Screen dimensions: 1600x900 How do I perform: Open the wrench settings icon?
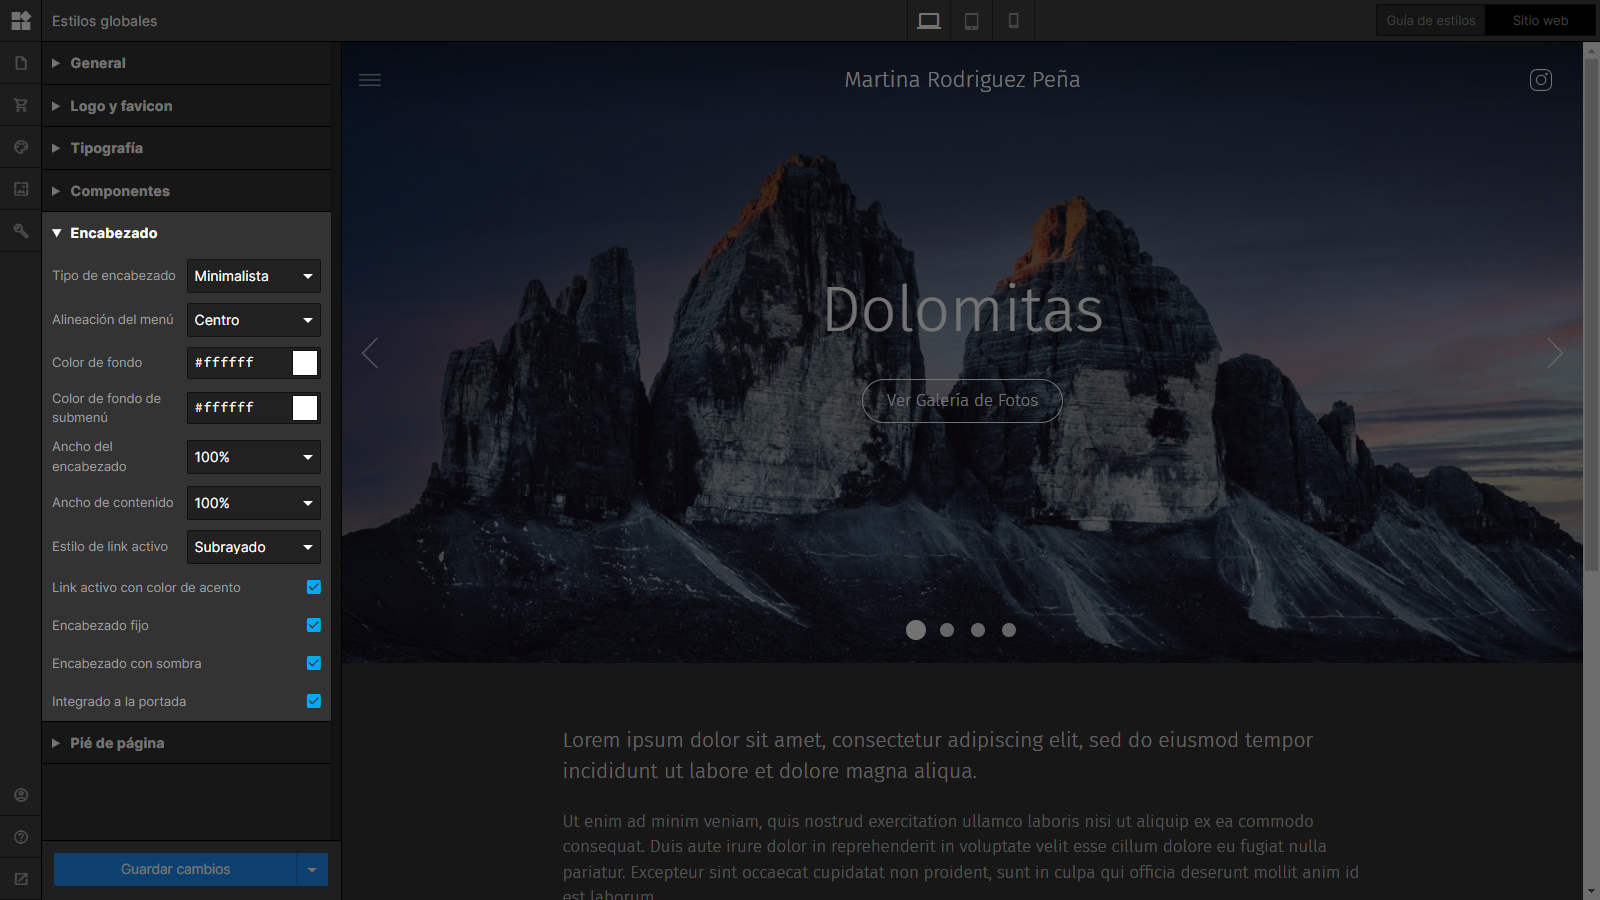pyautogui.click(x=20, y=231)
